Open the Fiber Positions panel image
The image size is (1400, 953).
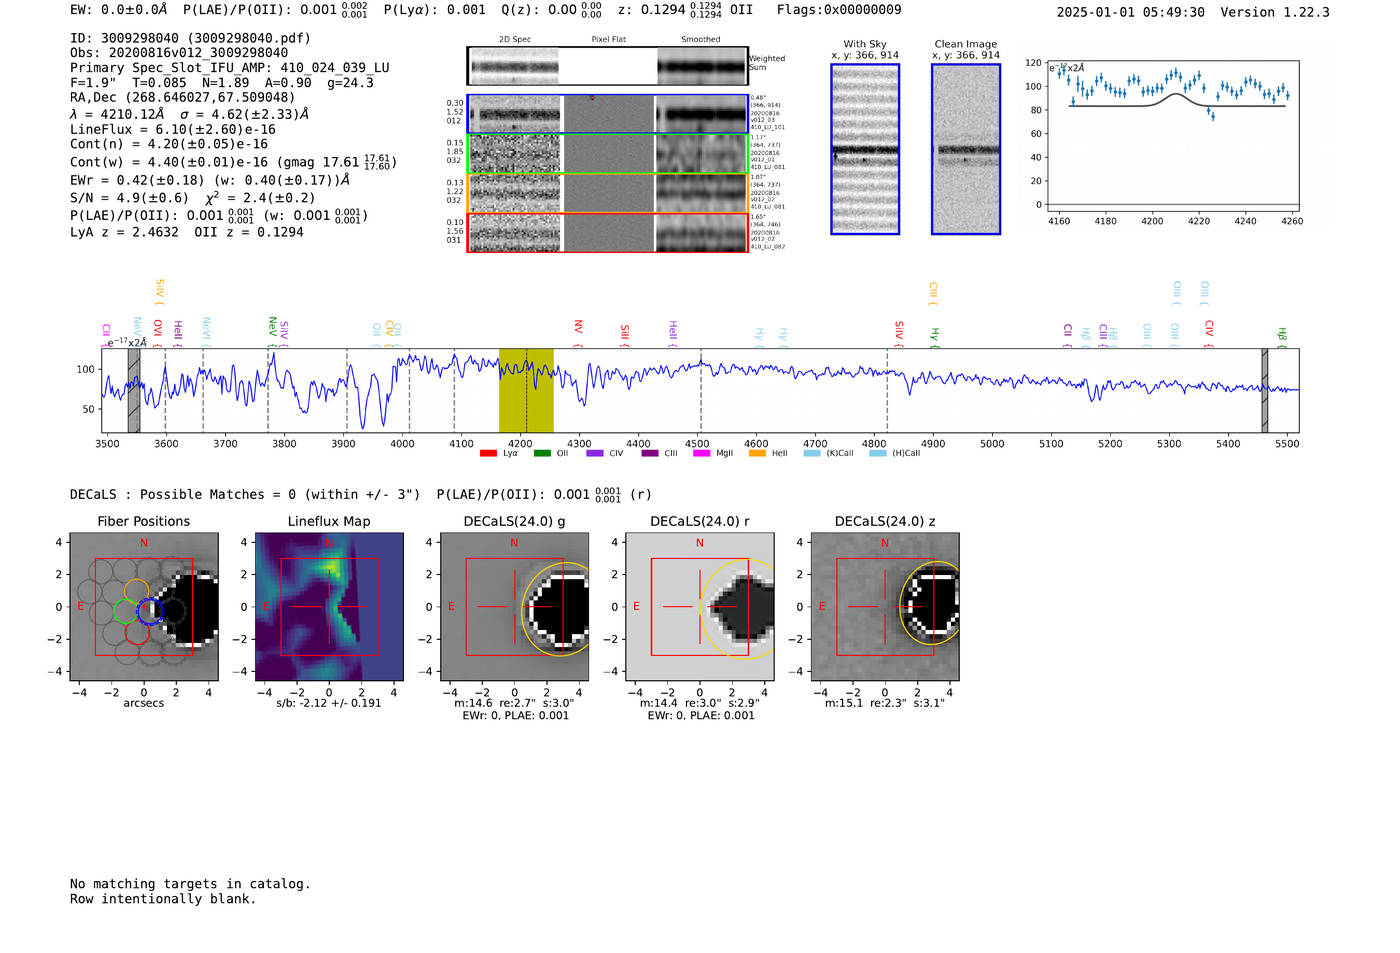(144, 606)
